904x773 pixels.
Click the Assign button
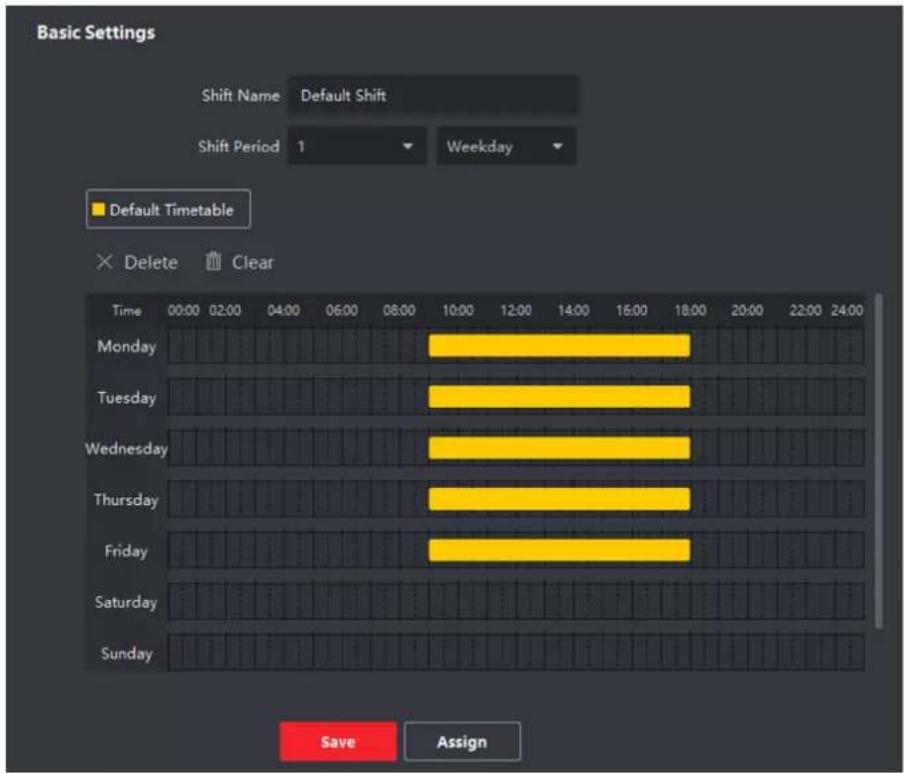(462, 742)
